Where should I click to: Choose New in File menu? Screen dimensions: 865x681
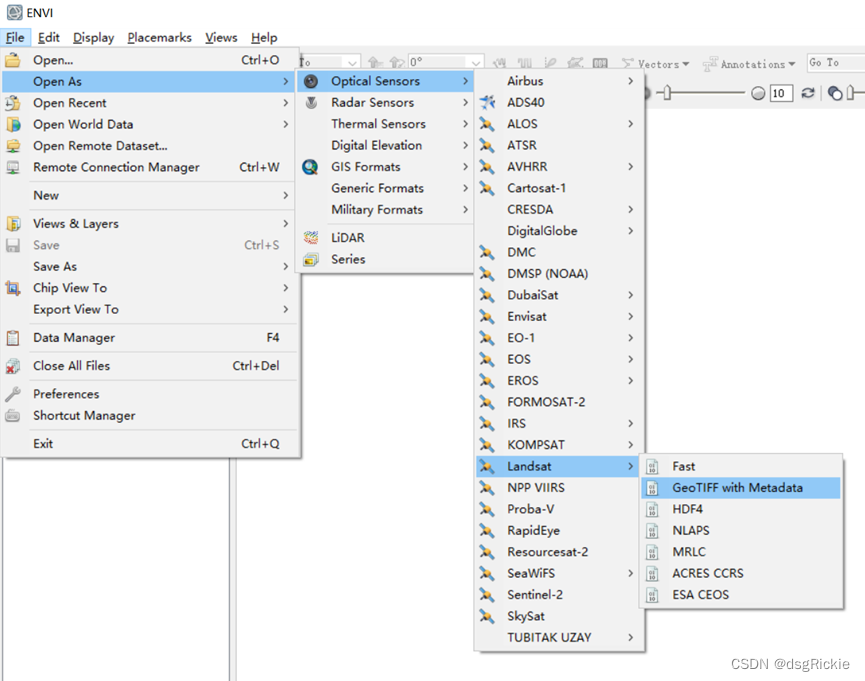pyautogui.click(x=150, y=195)
